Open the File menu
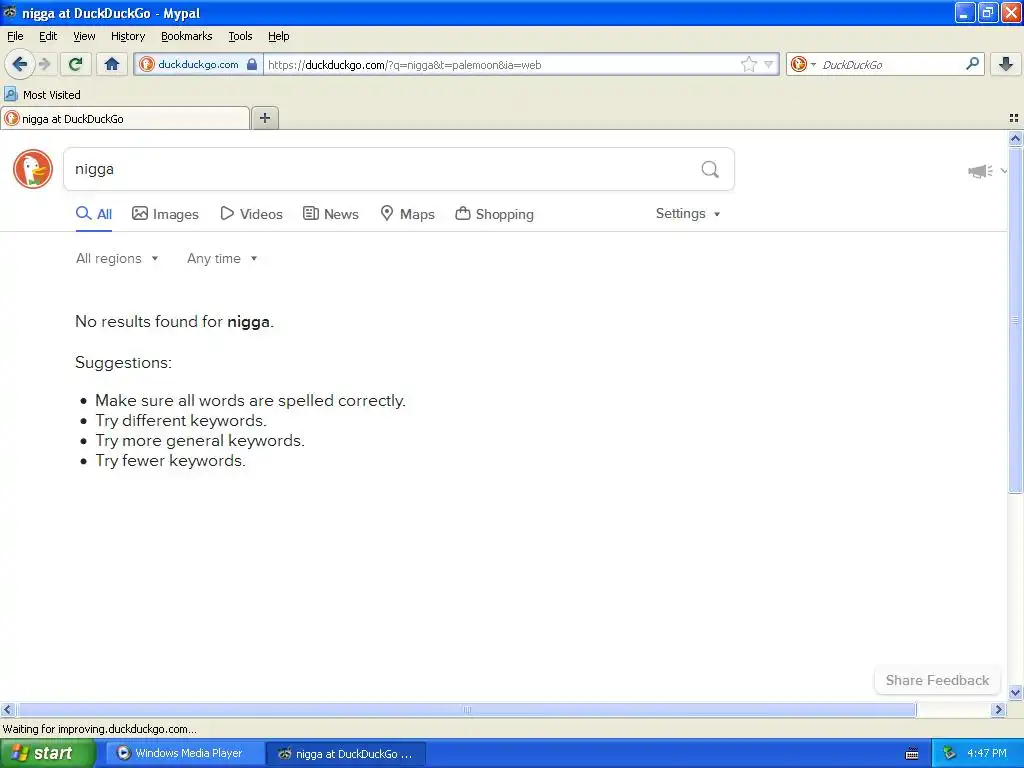The image size is (1024, 768). 15,37
